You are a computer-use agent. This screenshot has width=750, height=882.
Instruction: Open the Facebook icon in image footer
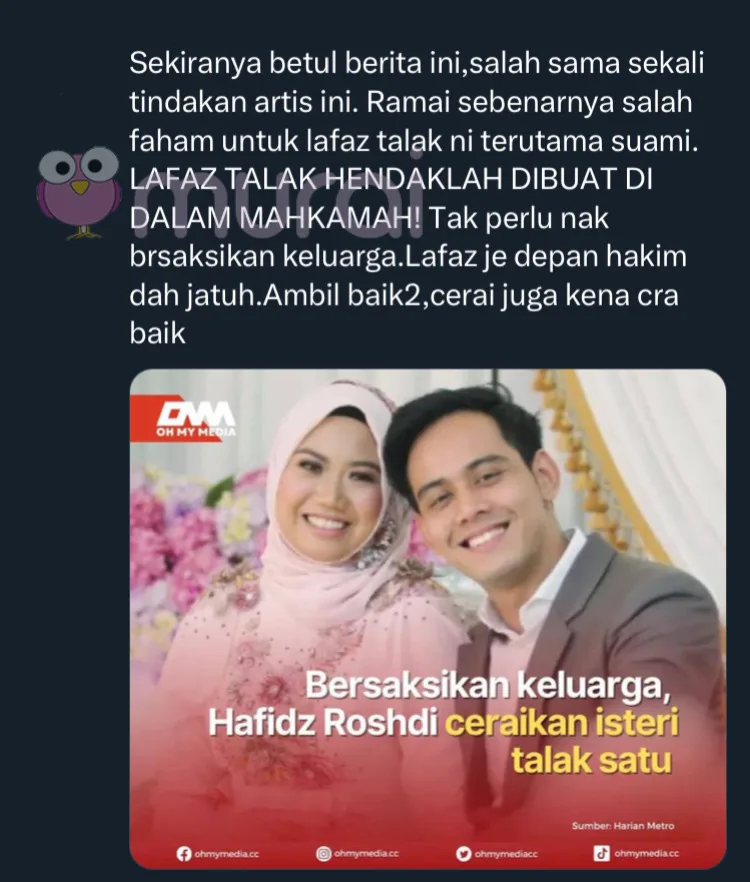coord(183,854)
